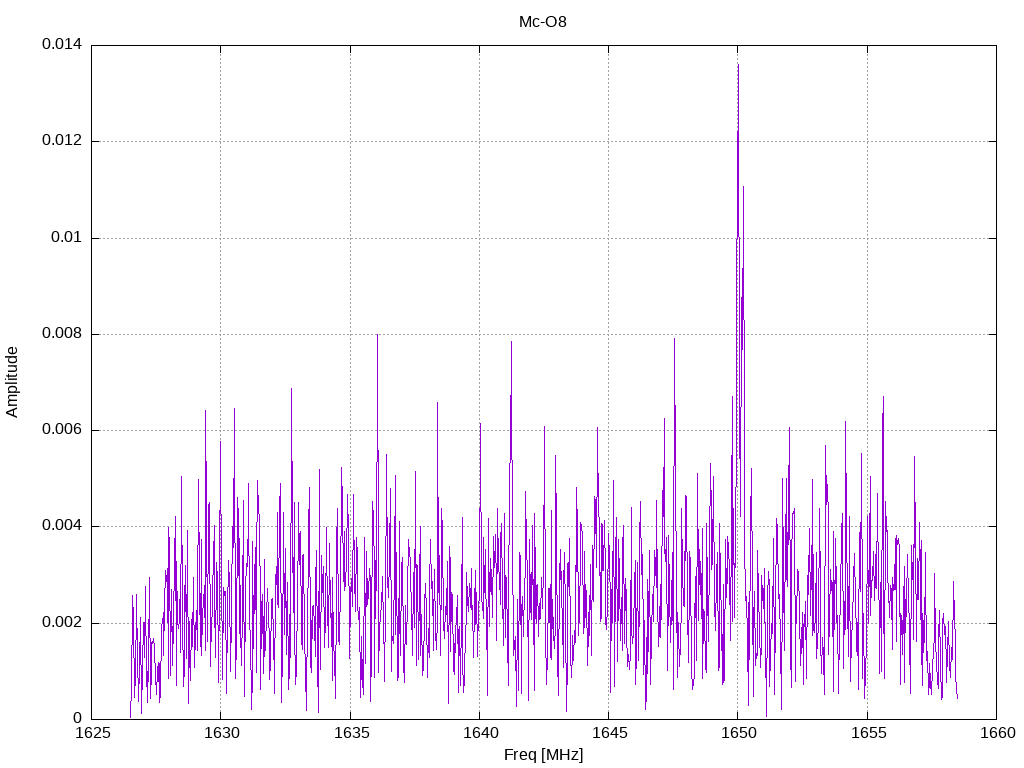Select the tallest spectrum peak near 1650 MHz

coord(738,66)
